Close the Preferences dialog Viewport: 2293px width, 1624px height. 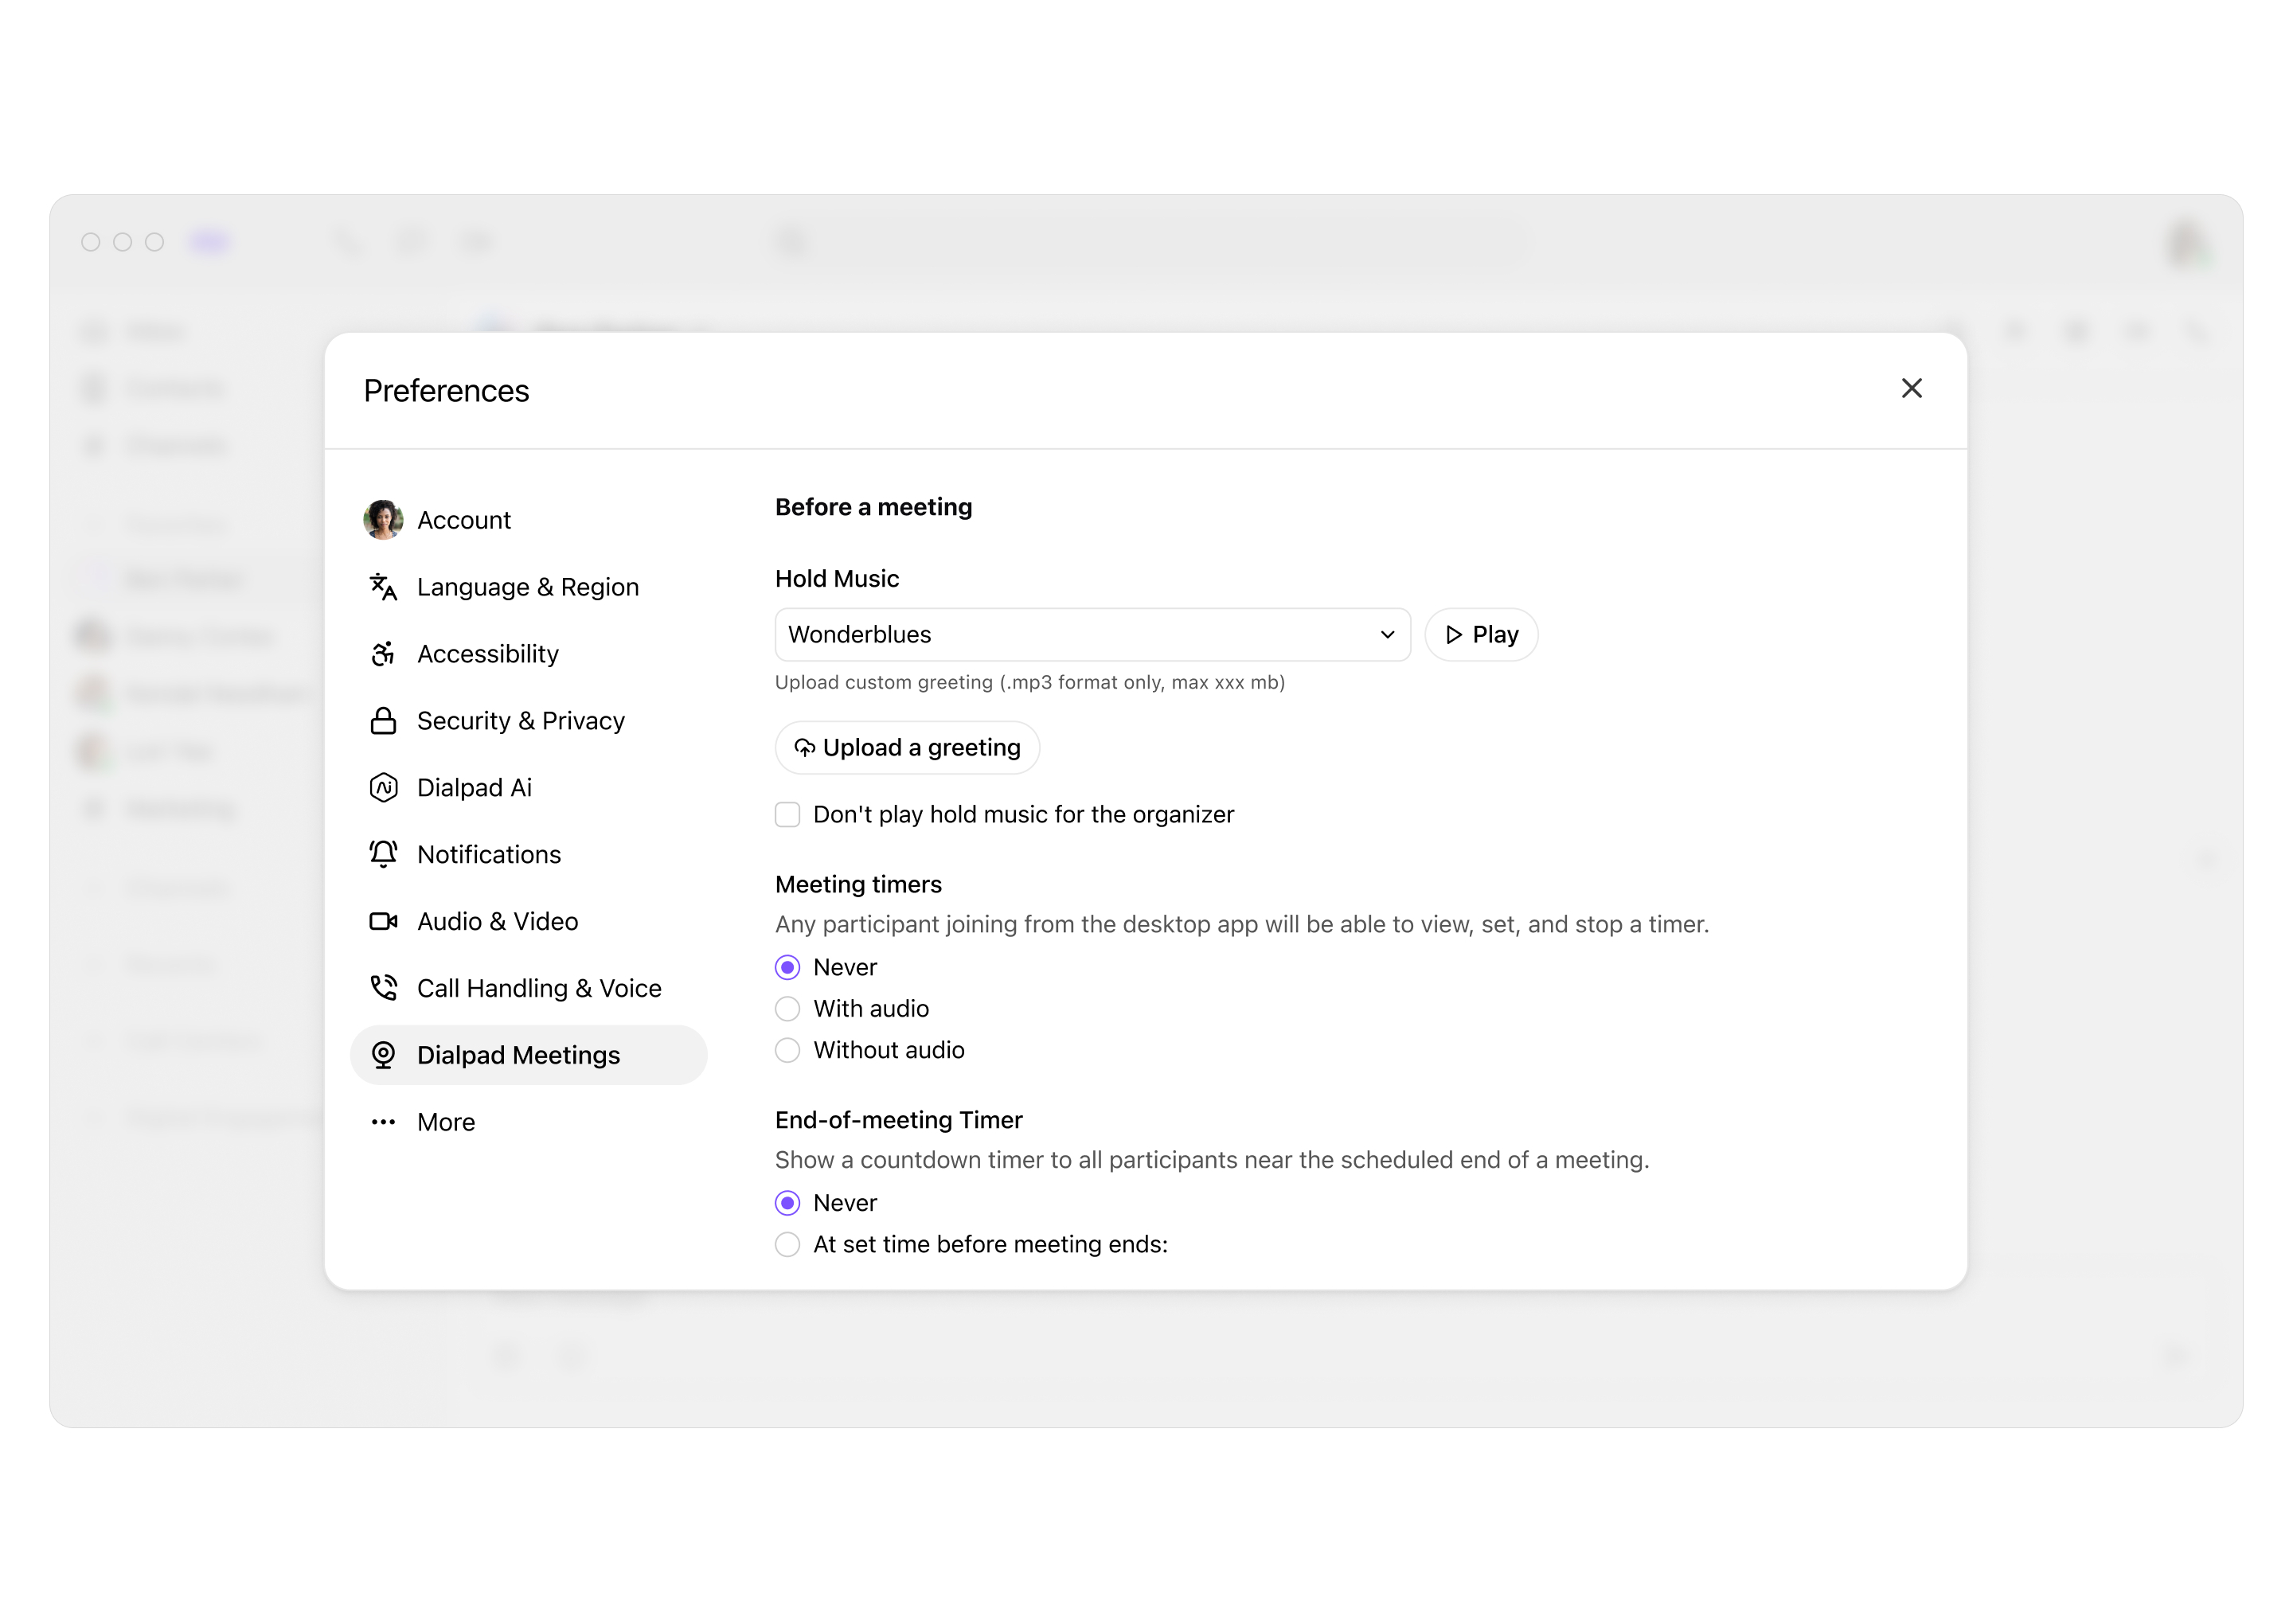tap(1911, 389)
